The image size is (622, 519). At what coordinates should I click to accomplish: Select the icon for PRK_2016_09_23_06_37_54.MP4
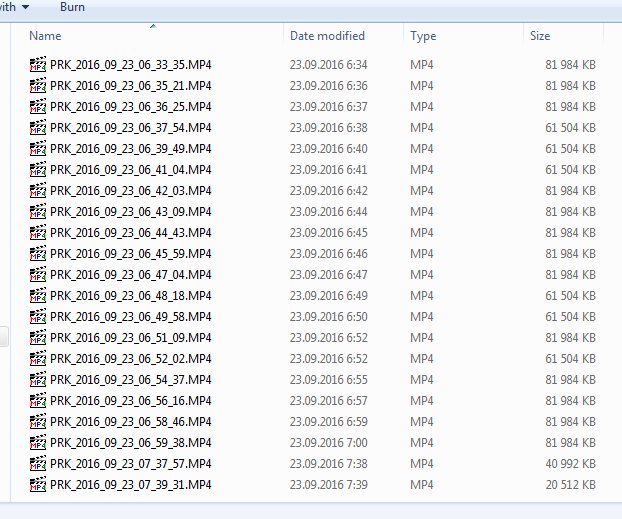(x=38, y=127)
